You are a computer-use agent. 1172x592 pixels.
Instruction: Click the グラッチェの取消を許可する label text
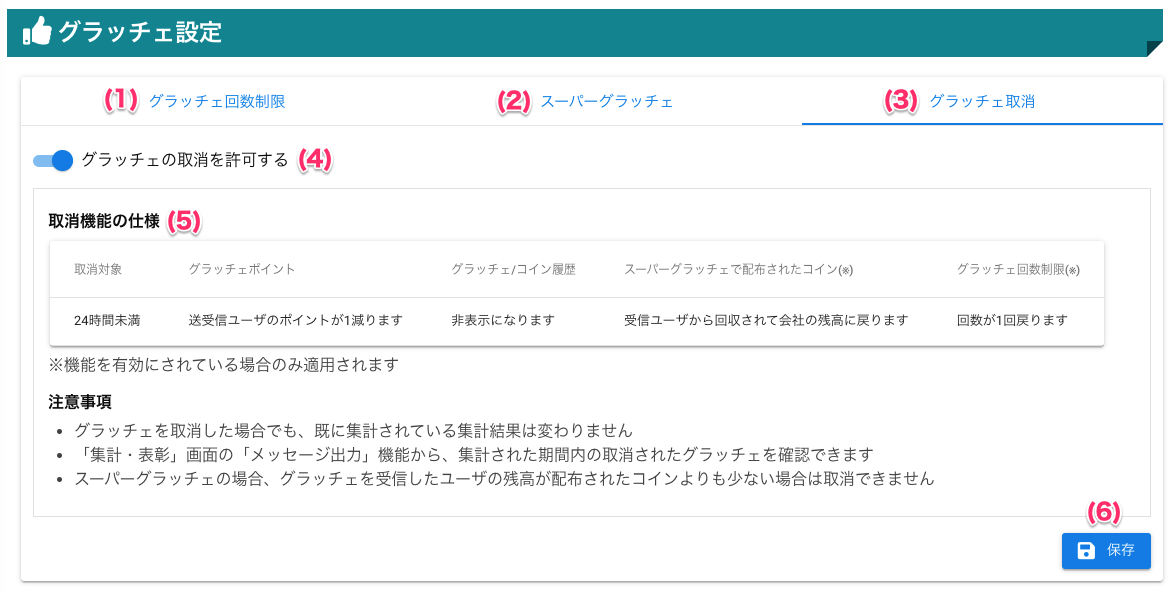coord(185,160)
